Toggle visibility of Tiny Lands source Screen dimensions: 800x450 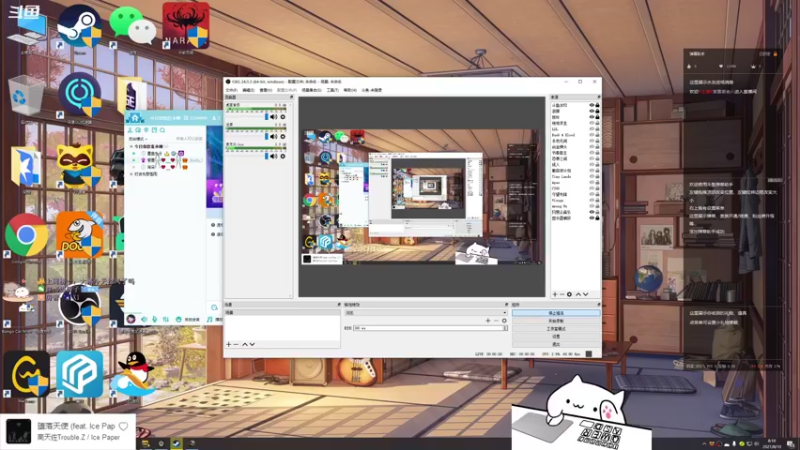(592, 177)
